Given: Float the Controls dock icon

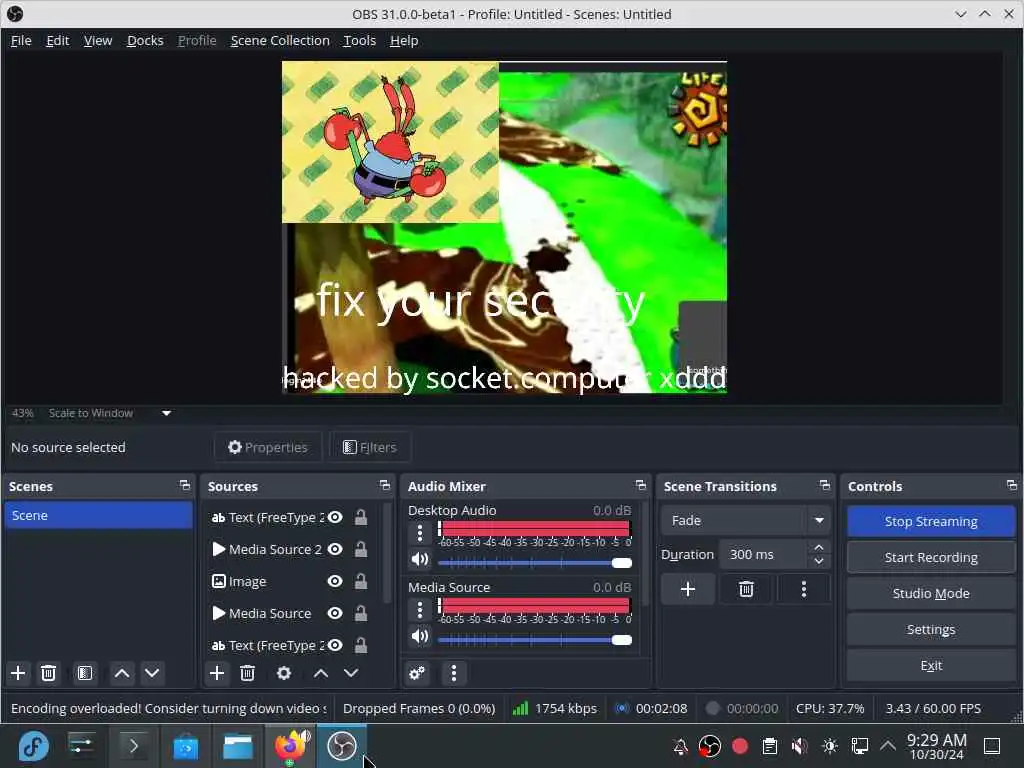Looking at the screenshot, I should point(1012,486).
